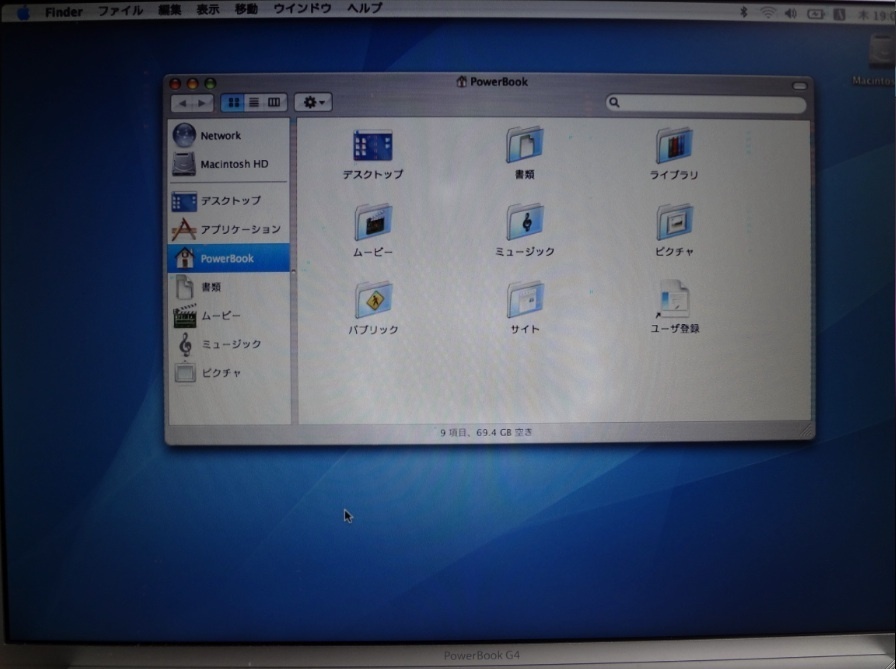Click the search magnifier icon
Viewport: 896px width, 669px height.
click(614, 103)
